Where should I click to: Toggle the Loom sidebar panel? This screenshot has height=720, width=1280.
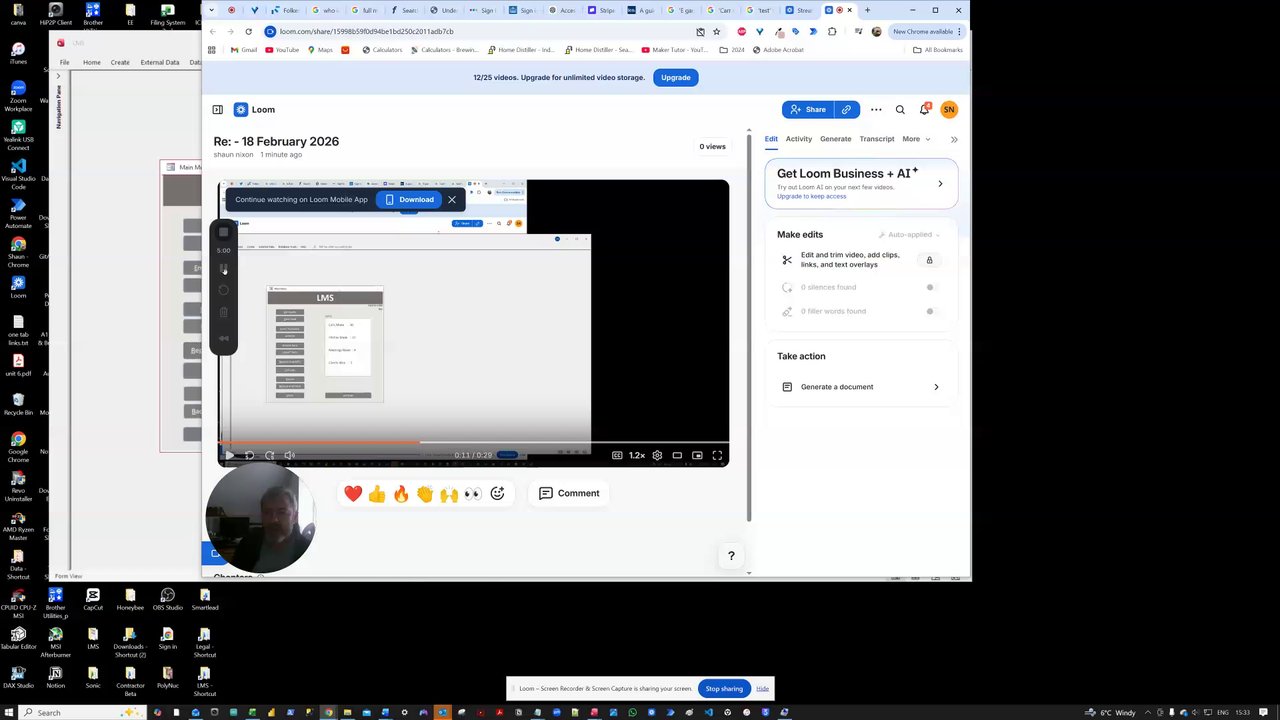pos(217,110)
